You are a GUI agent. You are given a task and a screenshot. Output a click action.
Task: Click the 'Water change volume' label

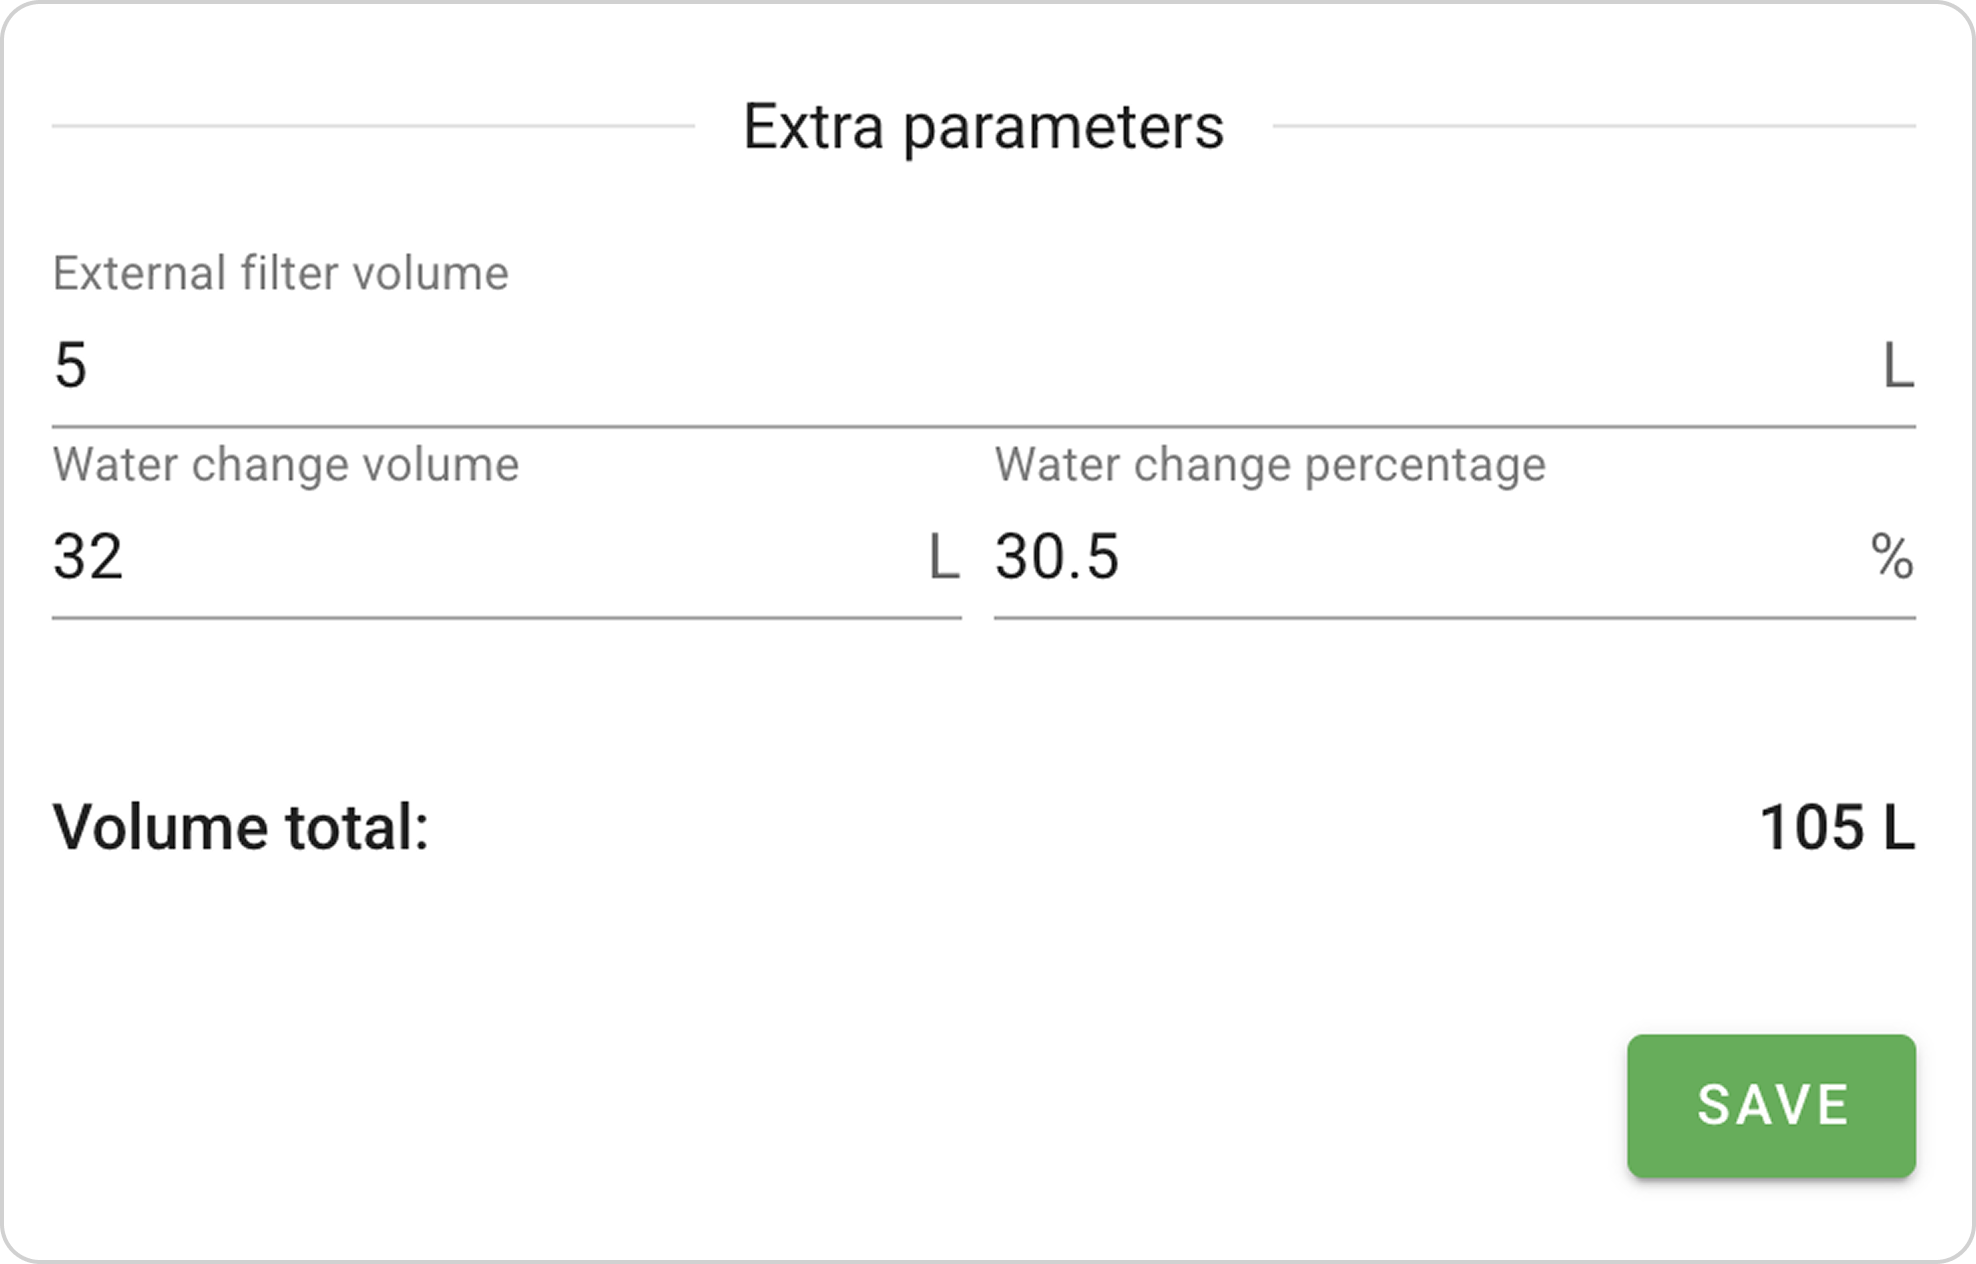pos(286,464)
